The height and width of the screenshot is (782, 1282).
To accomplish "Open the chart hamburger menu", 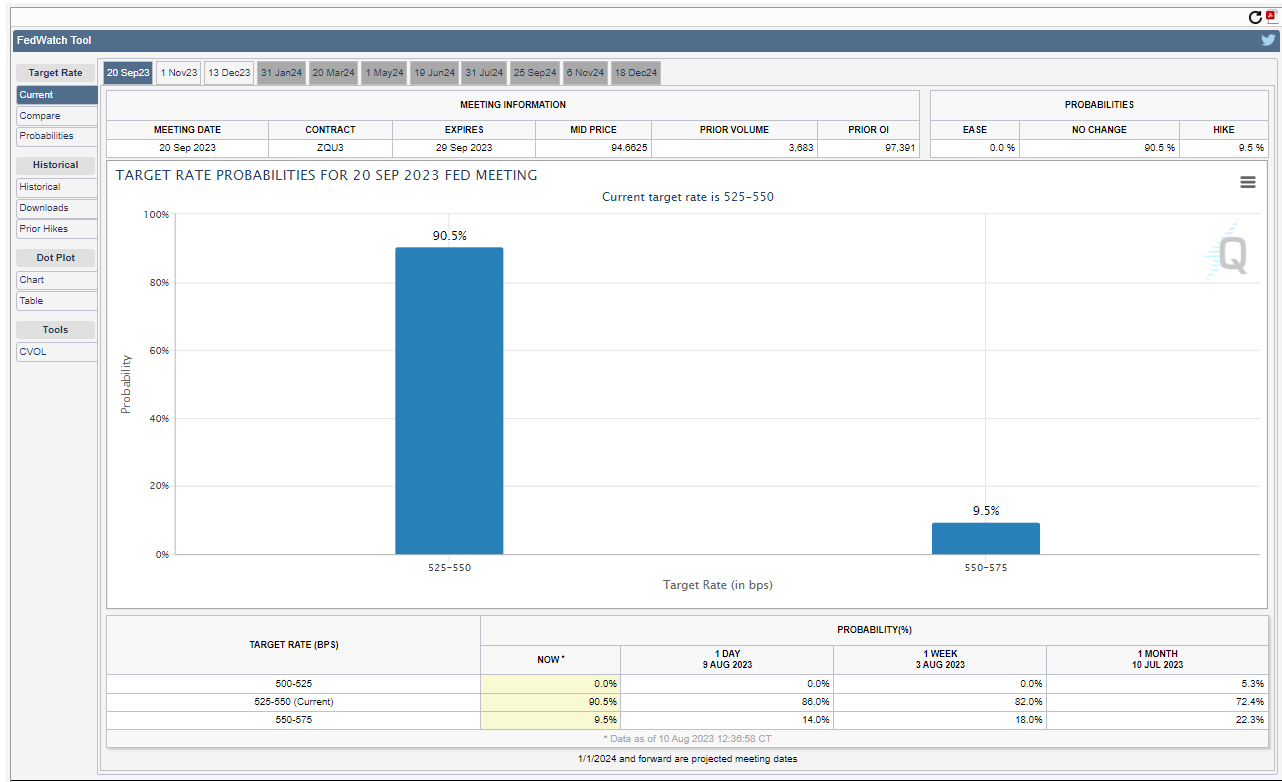I will [x=1248, y=181].
